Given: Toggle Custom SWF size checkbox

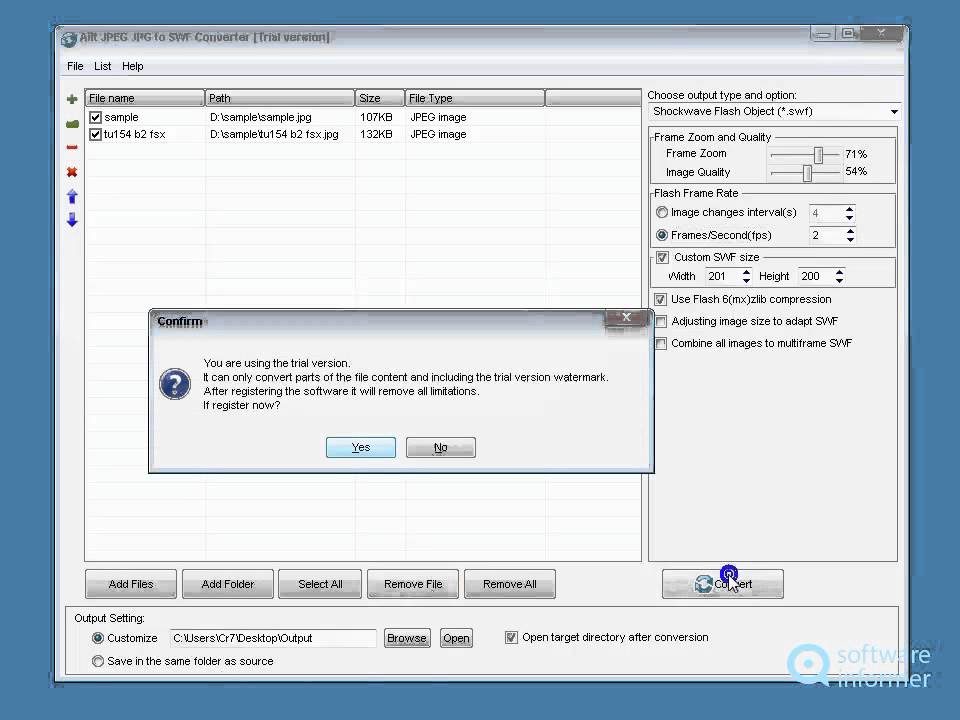Looking at the screenshot, I should pyautogui.click(x=662, y=257).
